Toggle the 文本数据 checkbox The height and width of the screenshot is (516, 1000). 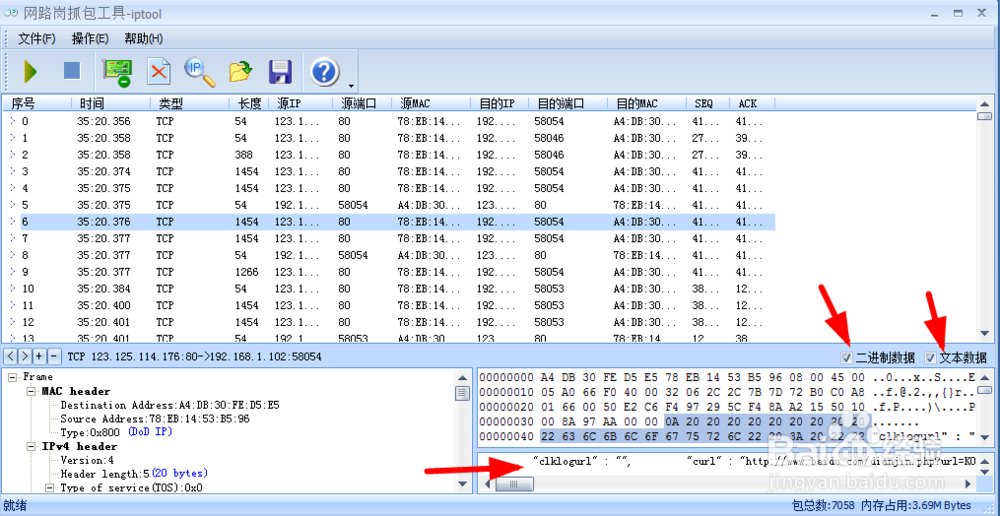930,357
